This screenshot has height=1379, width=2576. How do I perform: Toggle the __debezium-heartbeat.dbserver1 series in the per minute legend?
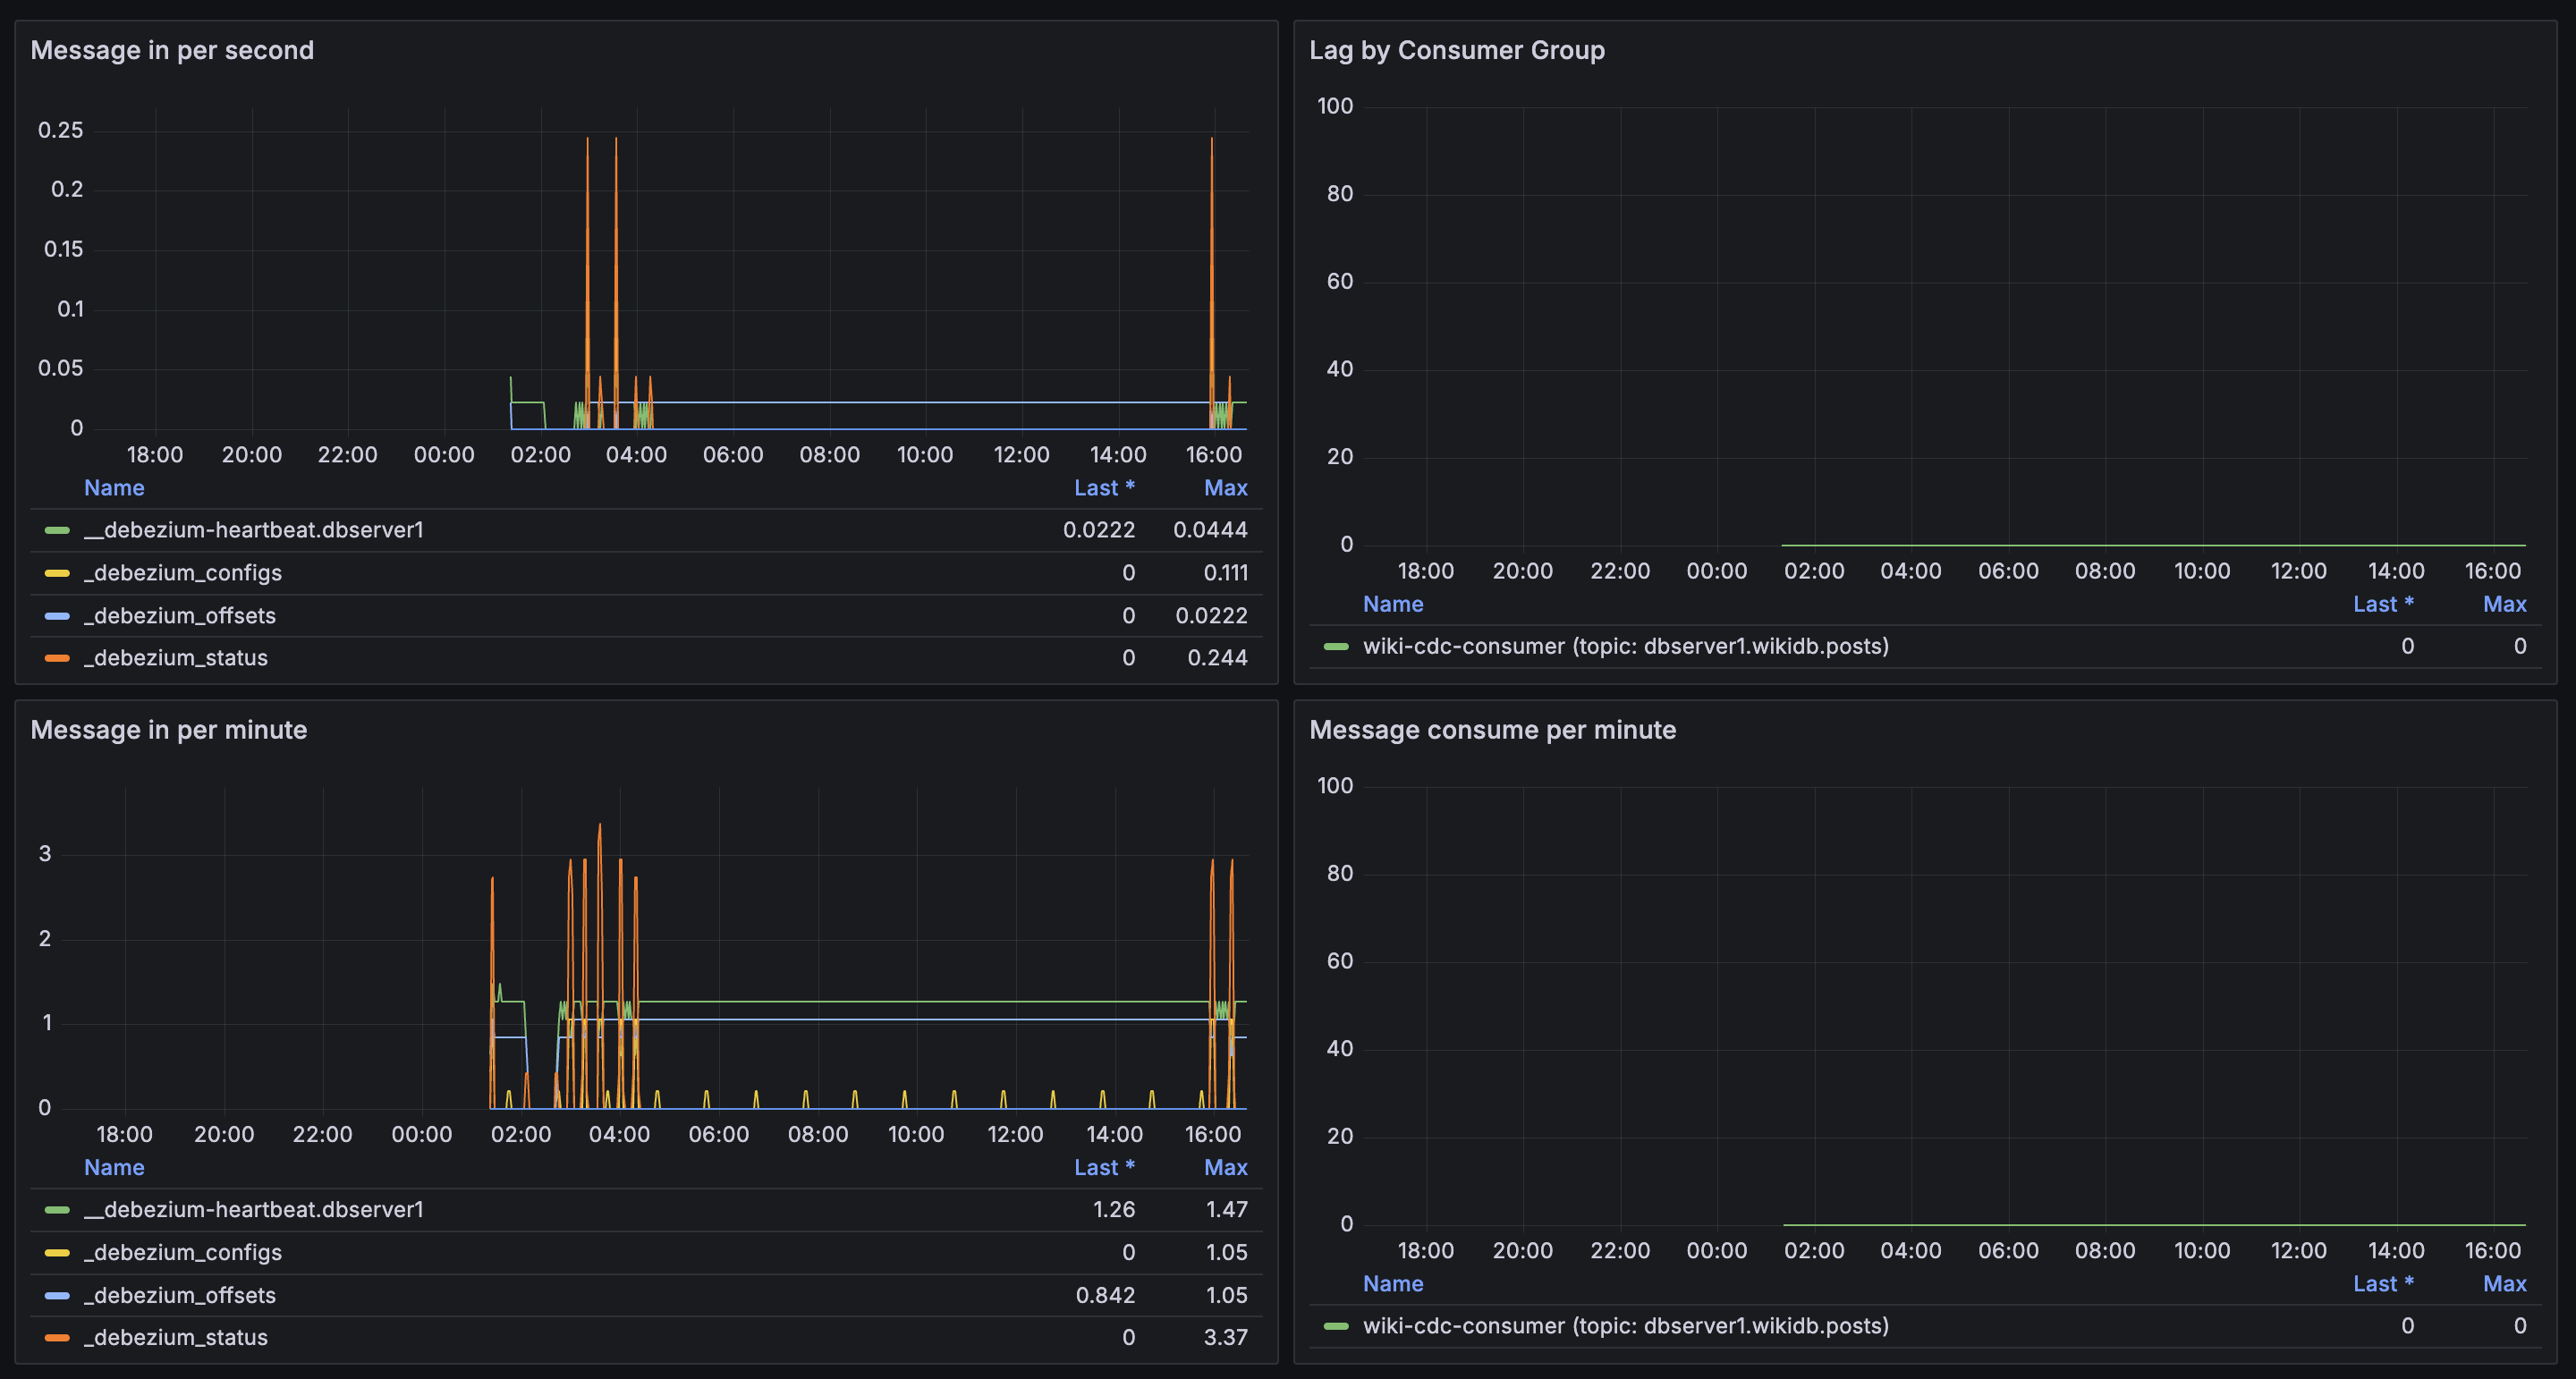click(x=254, y=1210)
